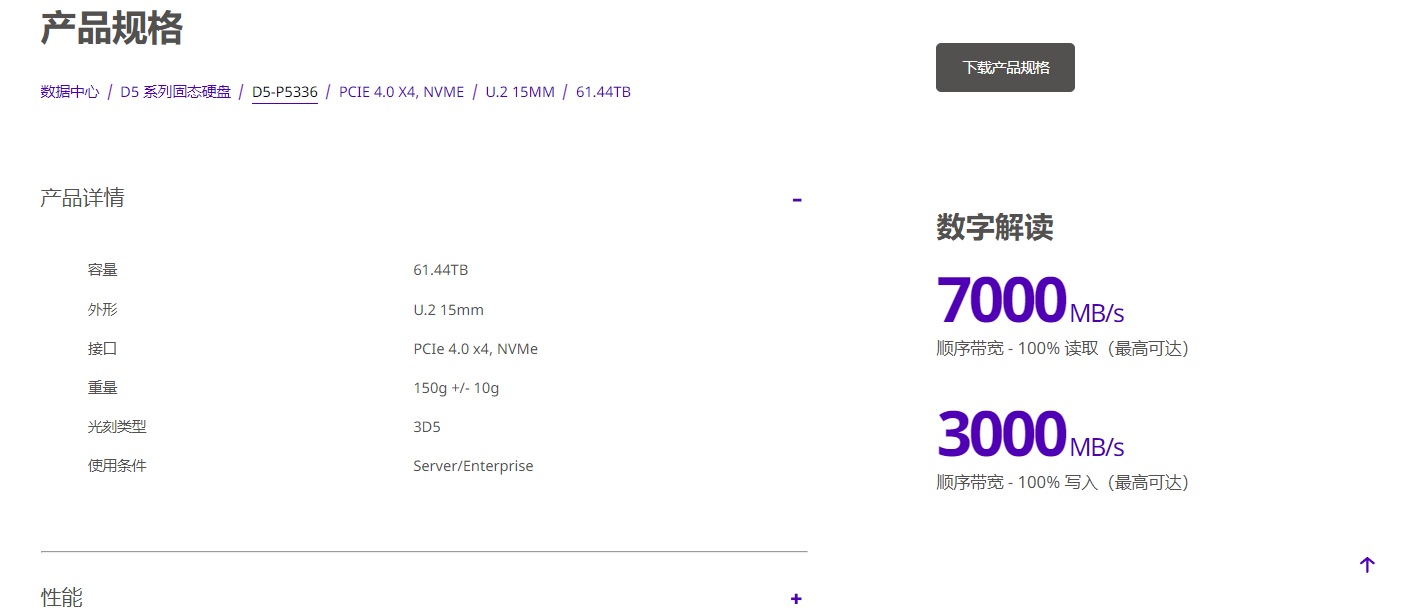Click the Server/Enterprise usage condition value
Image resolution: width=1415 pixels, height=616 pixels.
click(473, 465)
